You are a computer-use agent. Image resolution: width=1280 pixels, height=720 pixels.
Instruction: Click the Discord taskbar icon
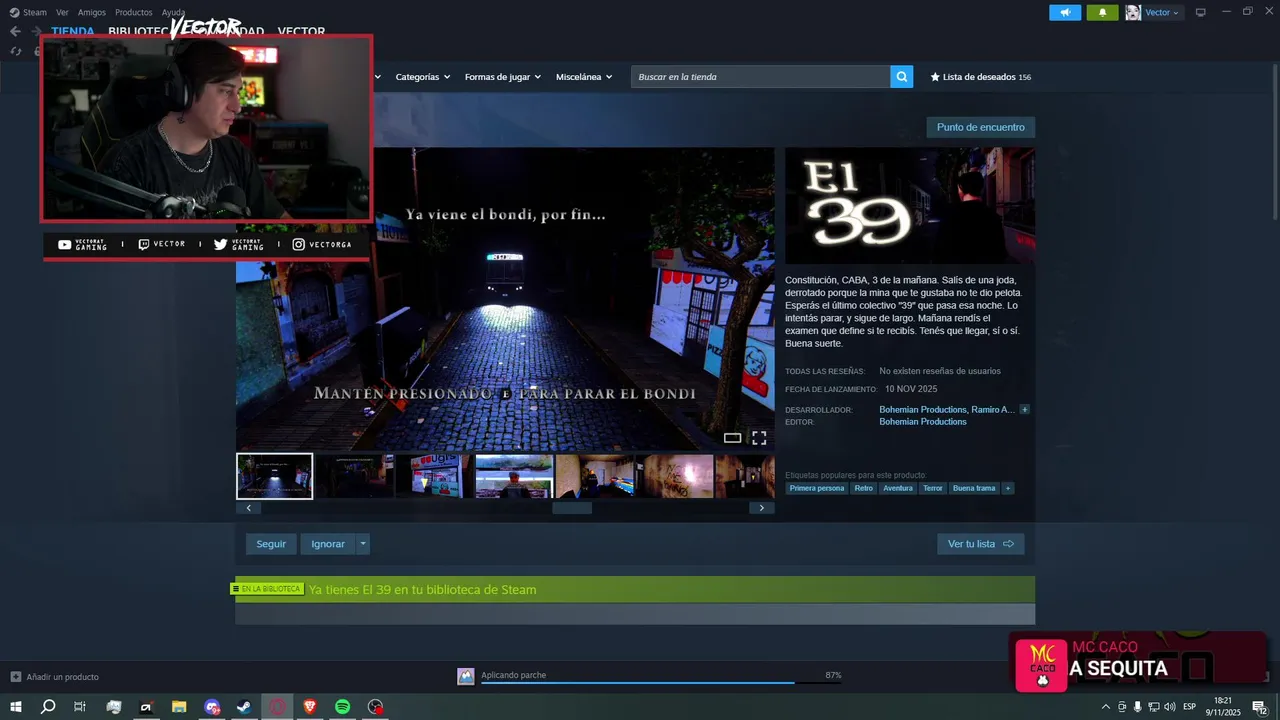tap(212, 707)
